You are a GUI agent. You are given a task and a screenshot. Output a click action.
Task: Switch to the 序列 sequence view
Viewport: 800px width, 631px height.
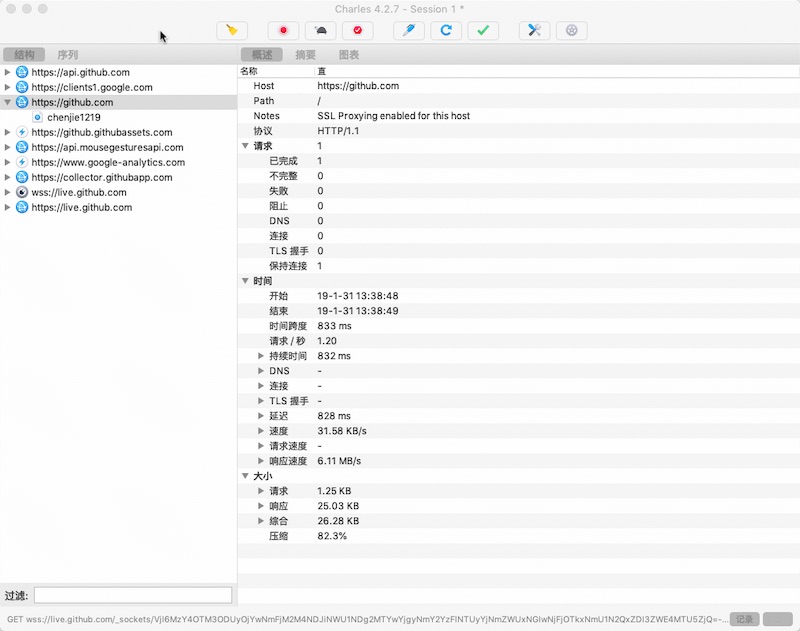click(67, 55)
